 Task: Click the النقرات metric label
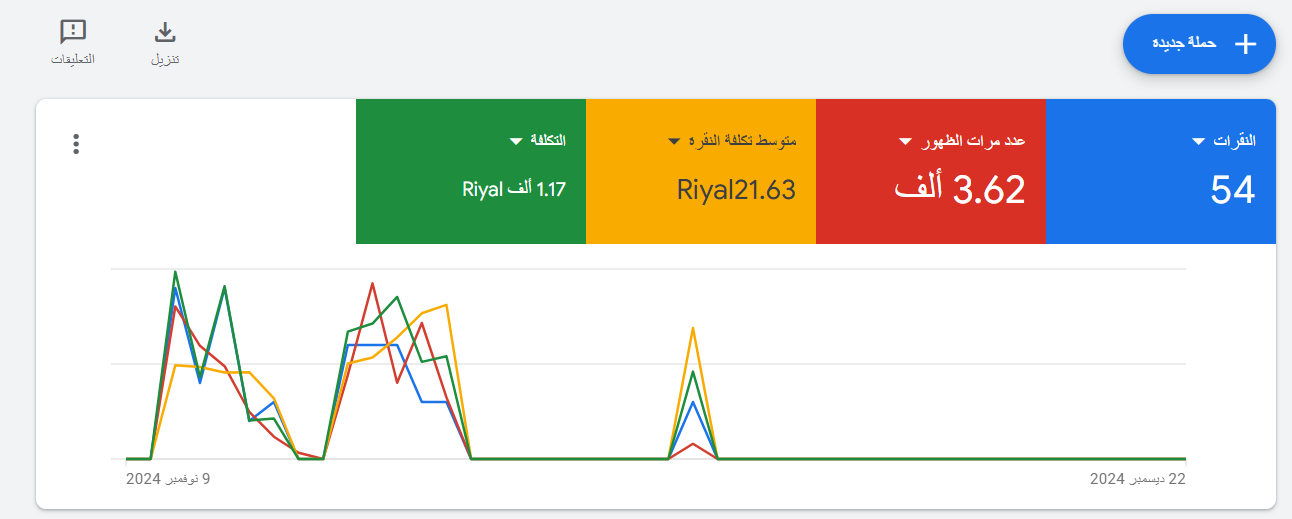(1234, 141)
